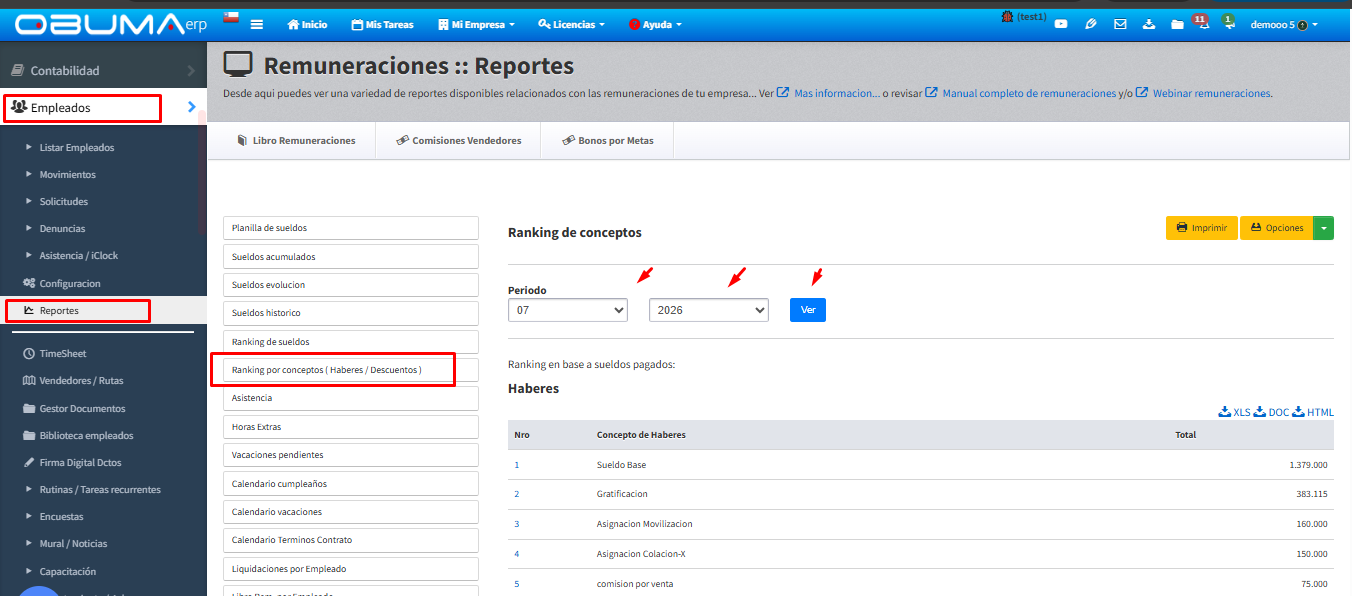Click the XLS download icon
Screen dimensions: 1352x596
tap(1234, 412)
